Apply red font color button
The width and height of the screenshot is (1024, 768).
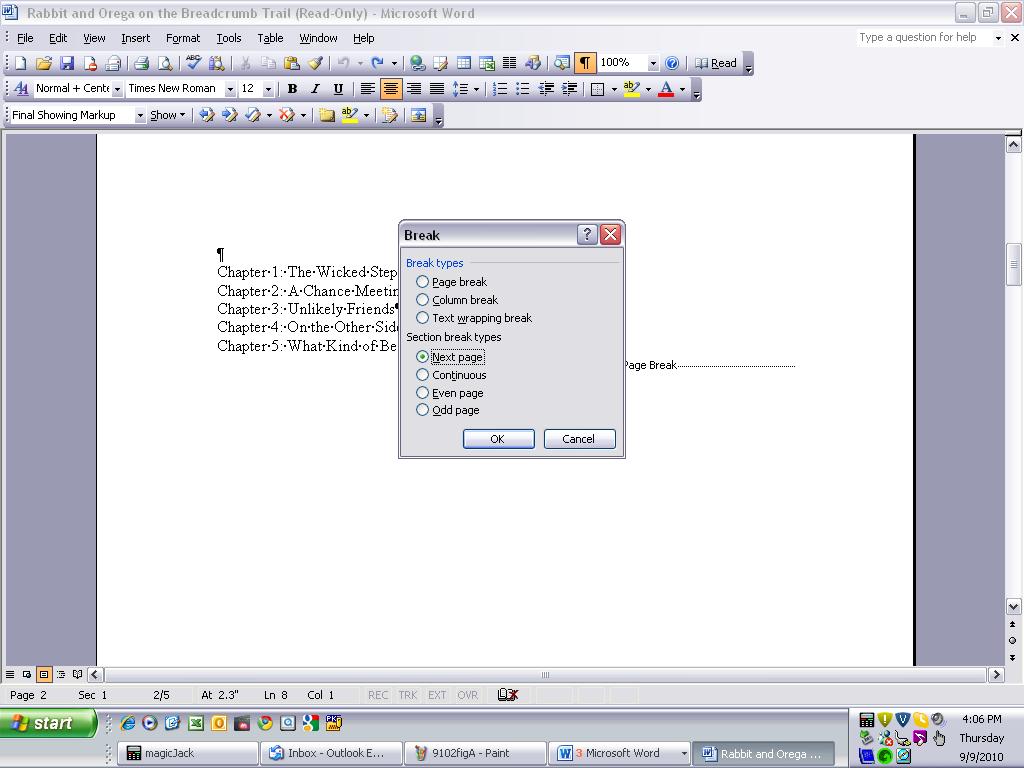[x=665, y=89]
